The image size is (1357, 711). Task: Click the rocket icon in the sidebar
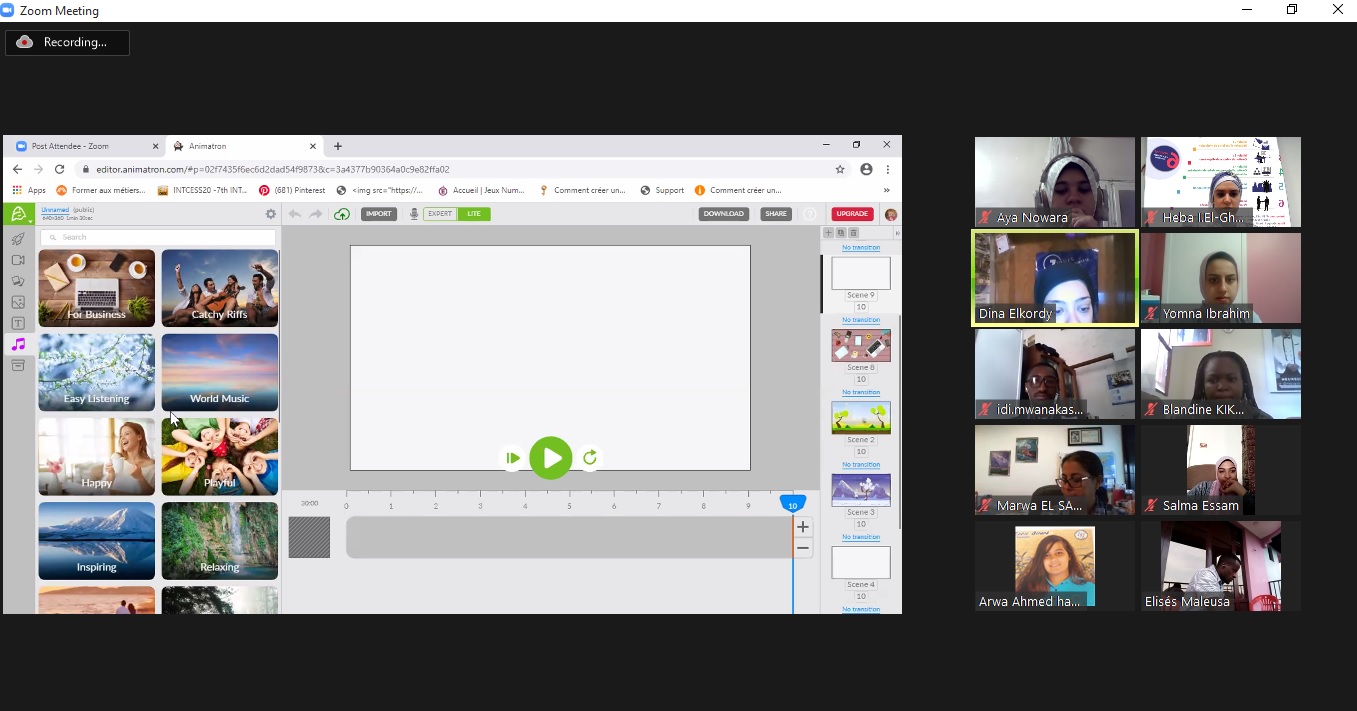tap(18, 239)
